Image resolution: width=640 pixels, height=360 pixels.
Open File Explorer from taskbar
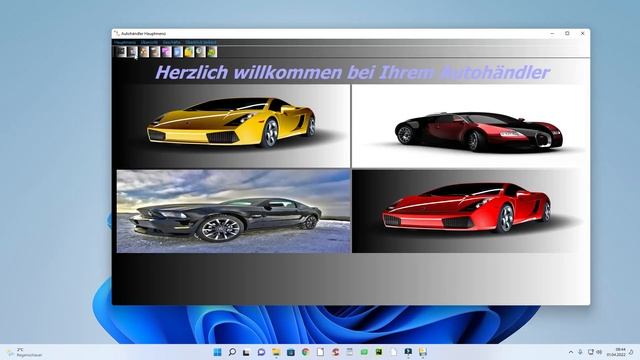click(276, 352)
